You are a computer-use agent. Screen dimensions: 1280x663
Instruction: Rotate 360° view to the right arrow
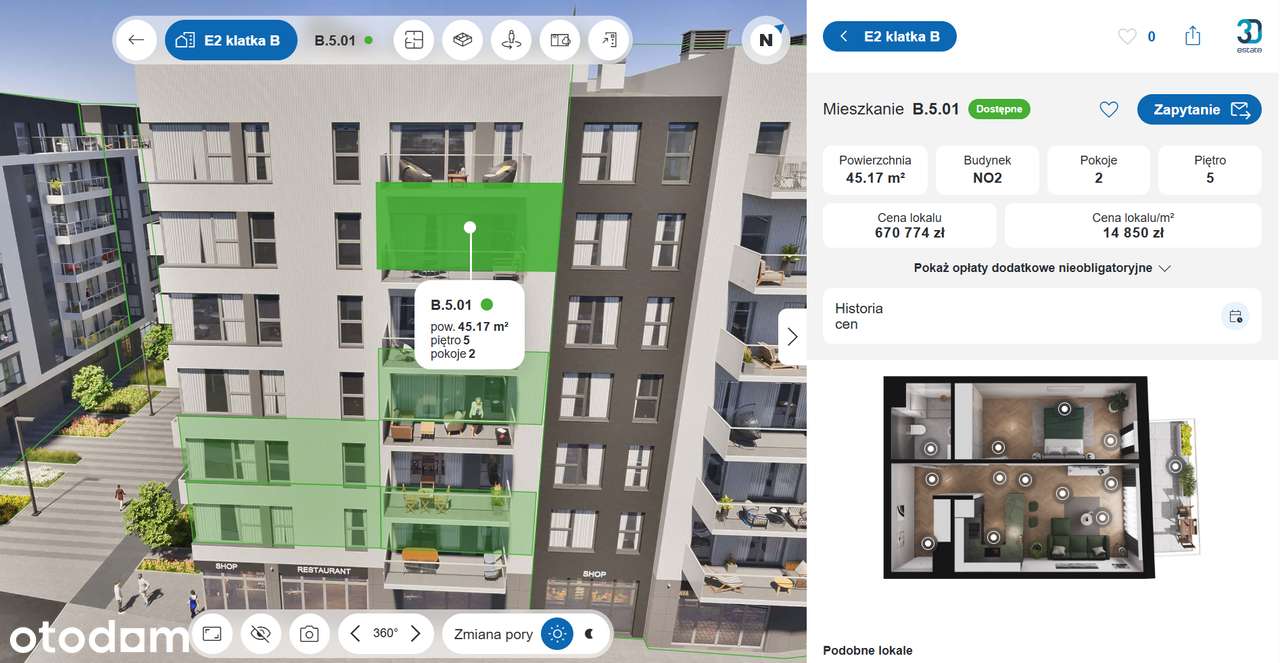[415, 633]
